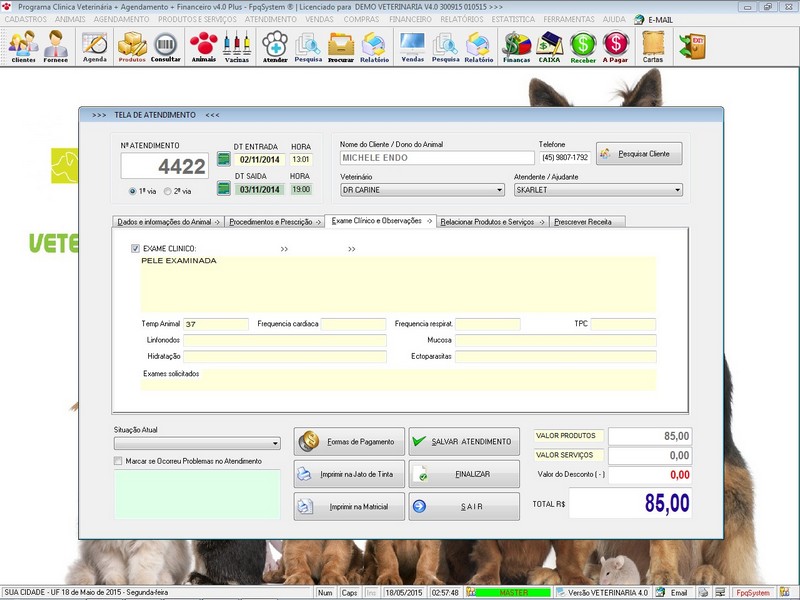Switch to Dados e informações do Animal tab
The image size is (800, 600).
(168, 222)
